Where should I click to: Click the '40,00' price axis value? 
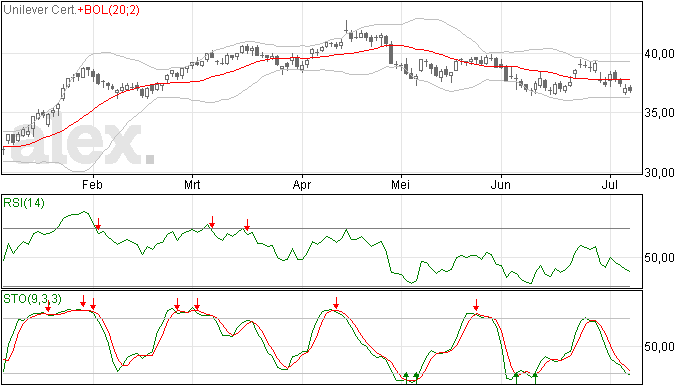[659, 54]
